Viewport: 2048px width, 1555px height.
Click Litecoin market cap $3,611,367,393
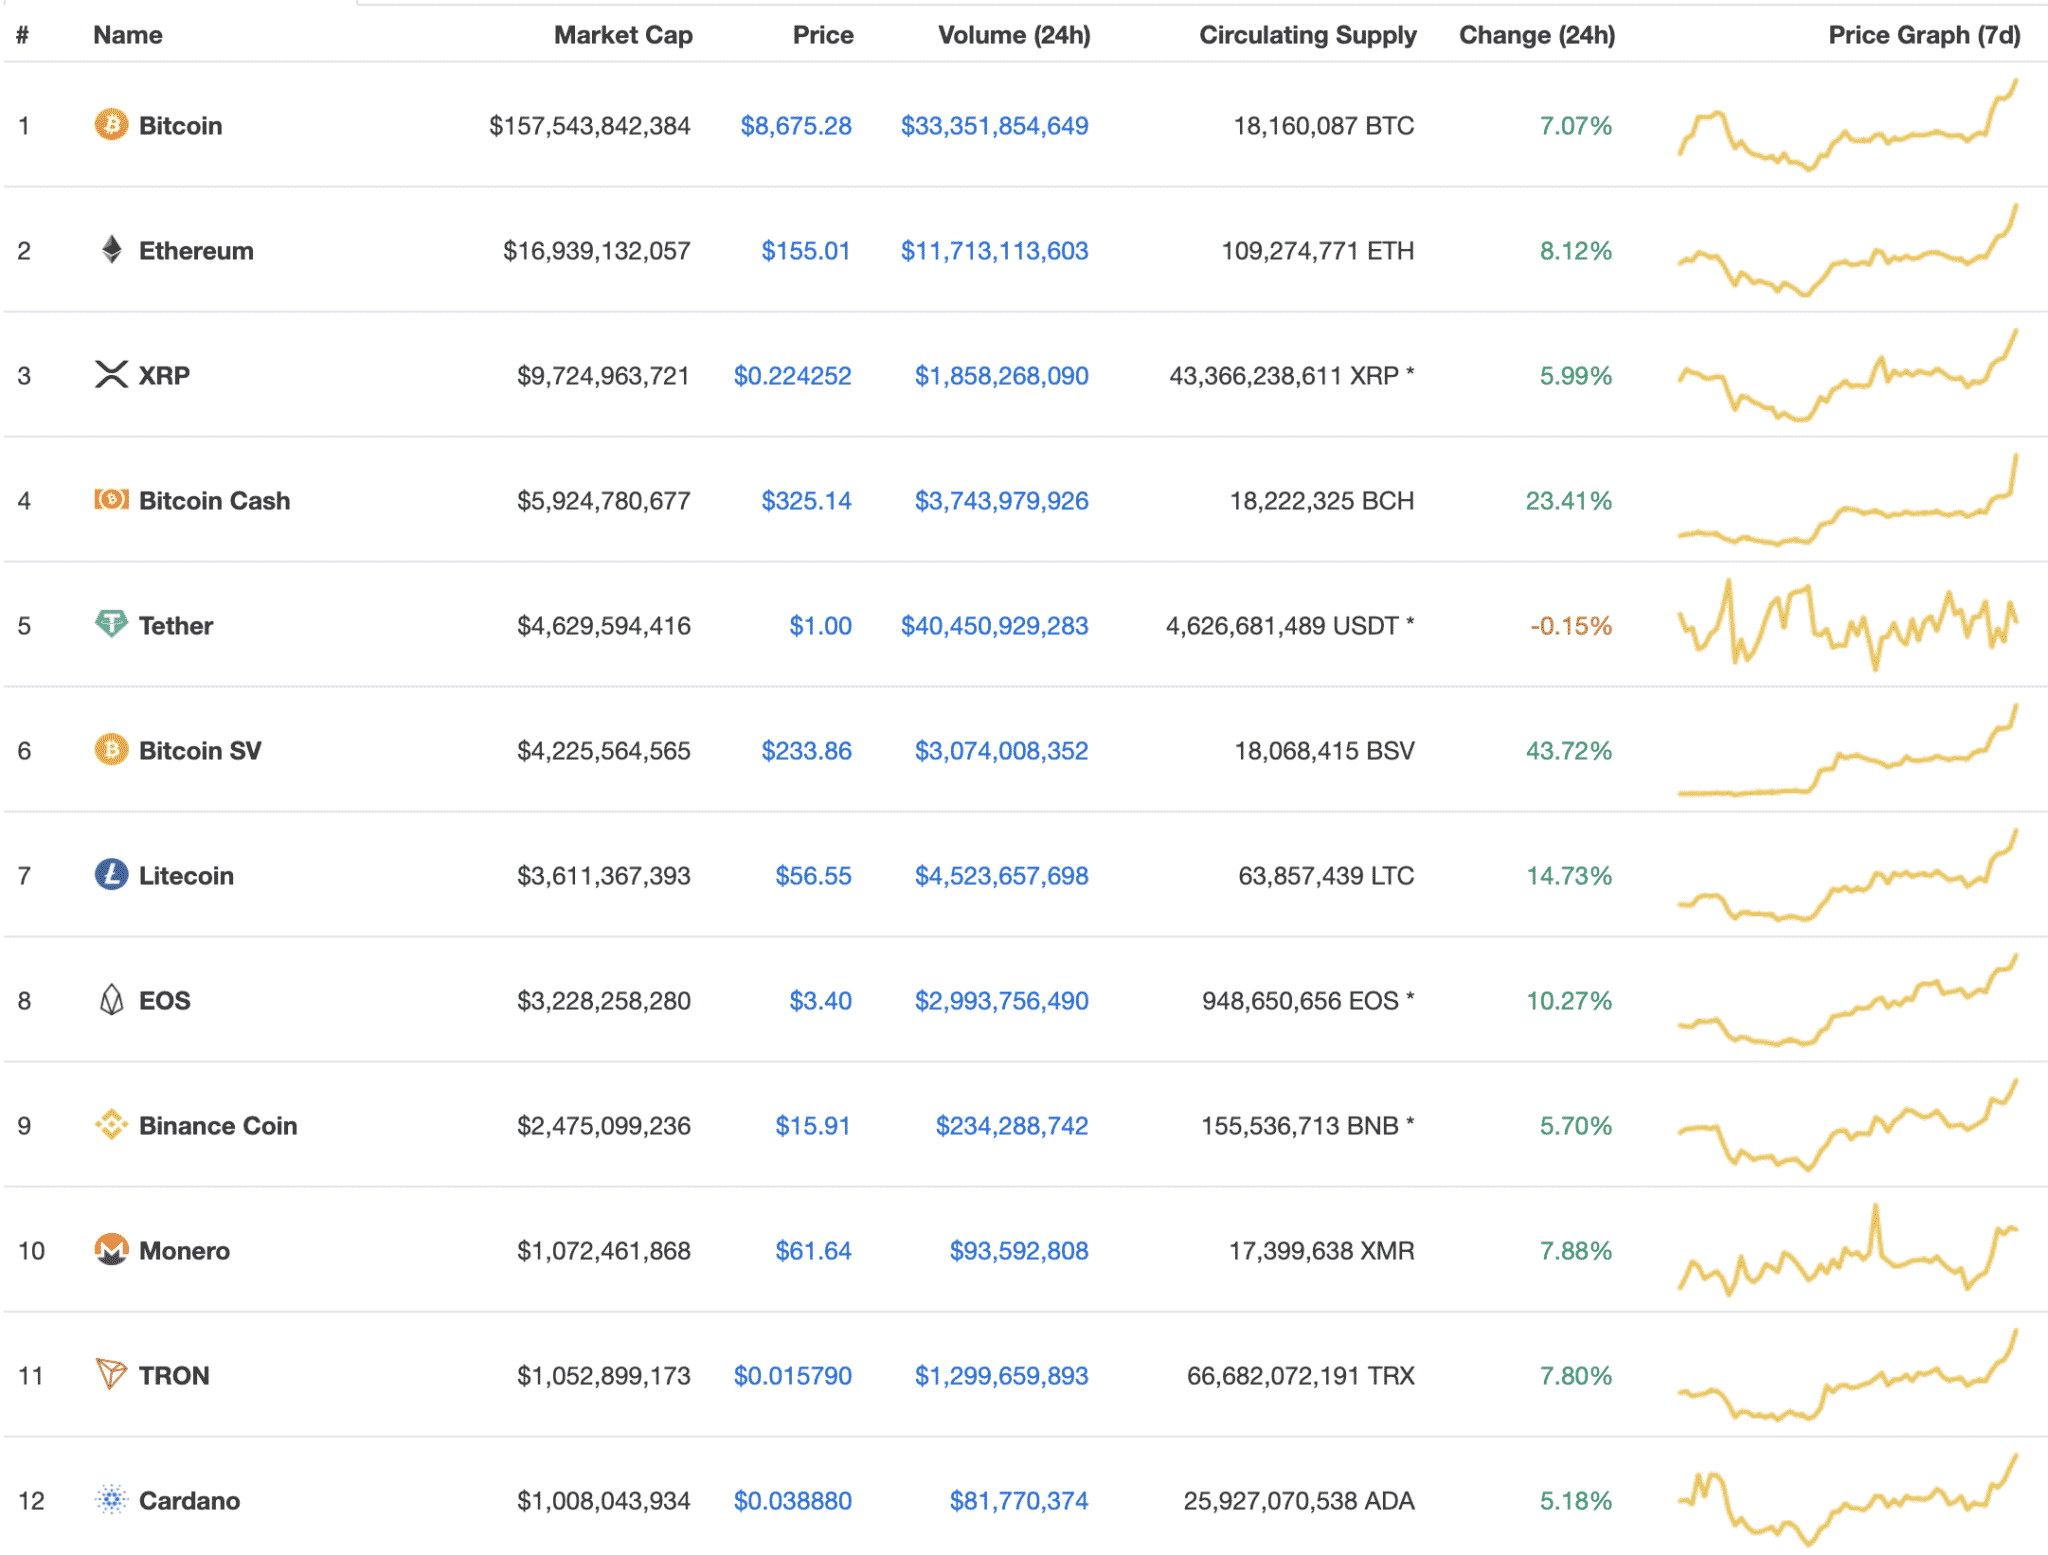pyautogui.click(x=603, y=875)
